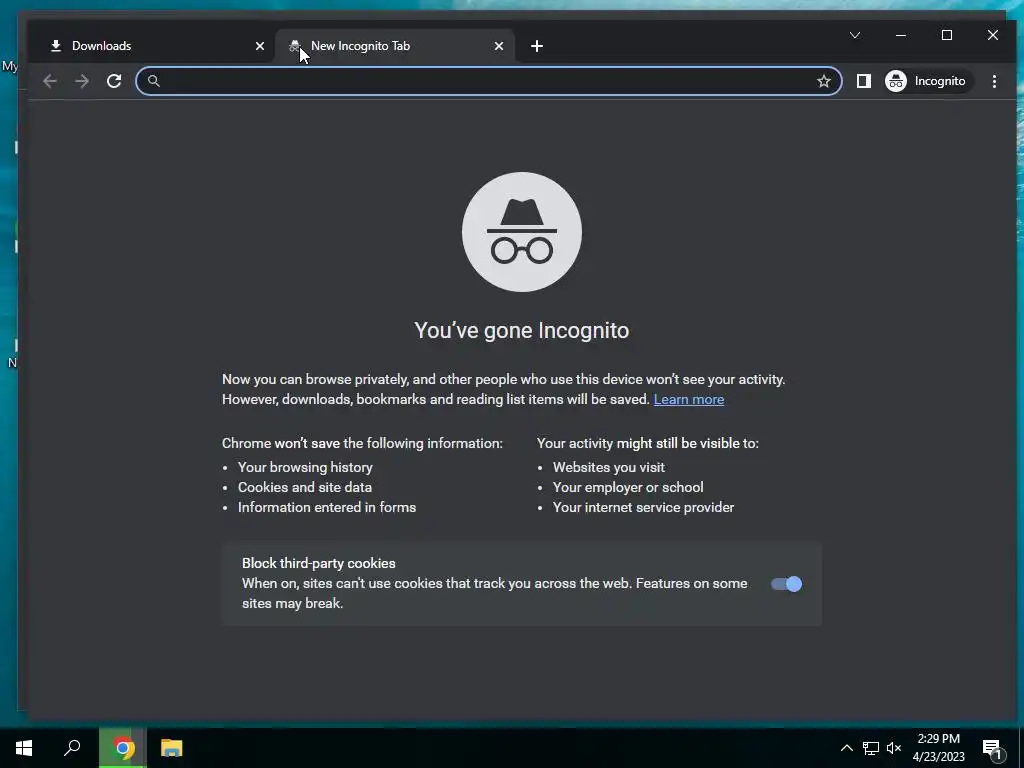Open File Explorer from taskbar
The height and width of the screenshot is (768, 1024).
point(172,748)
